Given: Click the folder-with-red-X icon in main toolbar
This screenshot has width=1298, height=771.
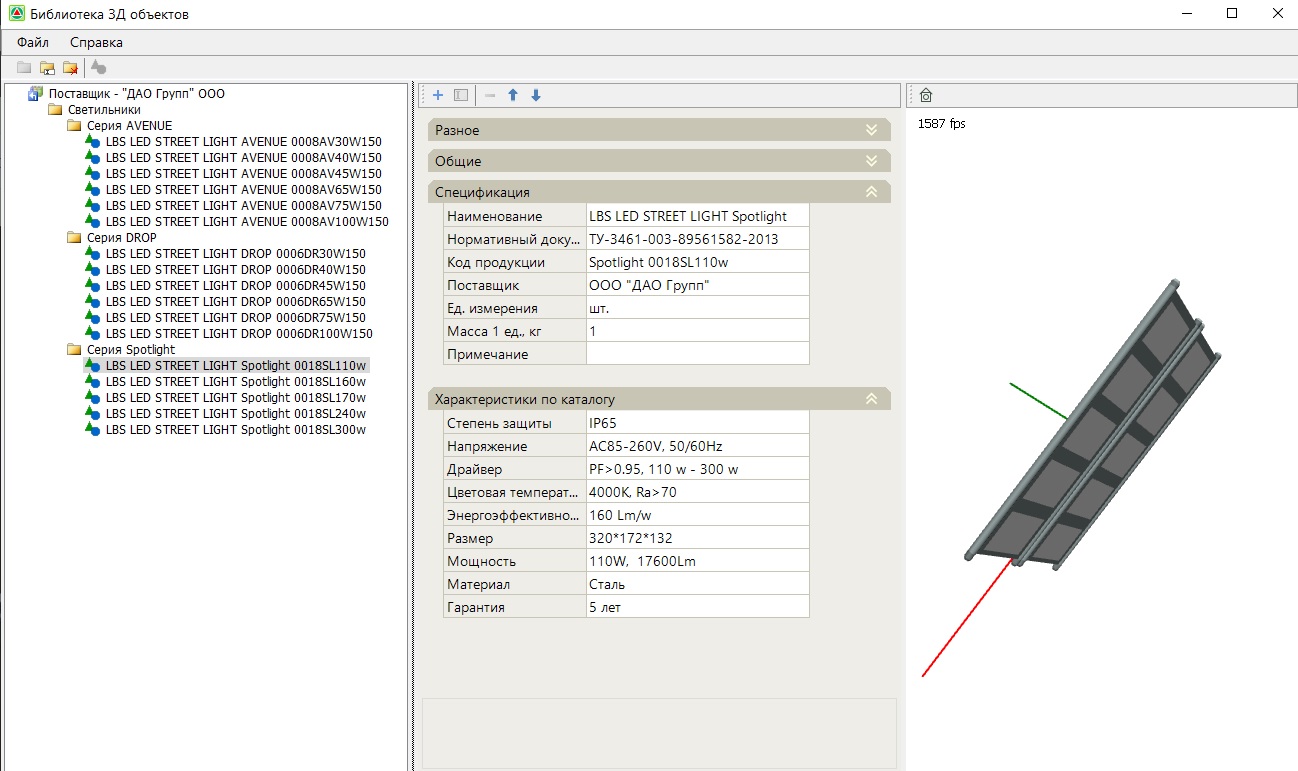Looking at the screenshot, I should (70, 68).
